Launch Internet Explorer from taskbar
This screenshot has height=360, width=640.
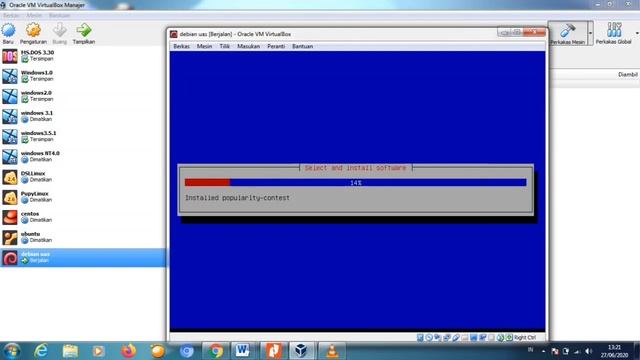click(41, 351)
